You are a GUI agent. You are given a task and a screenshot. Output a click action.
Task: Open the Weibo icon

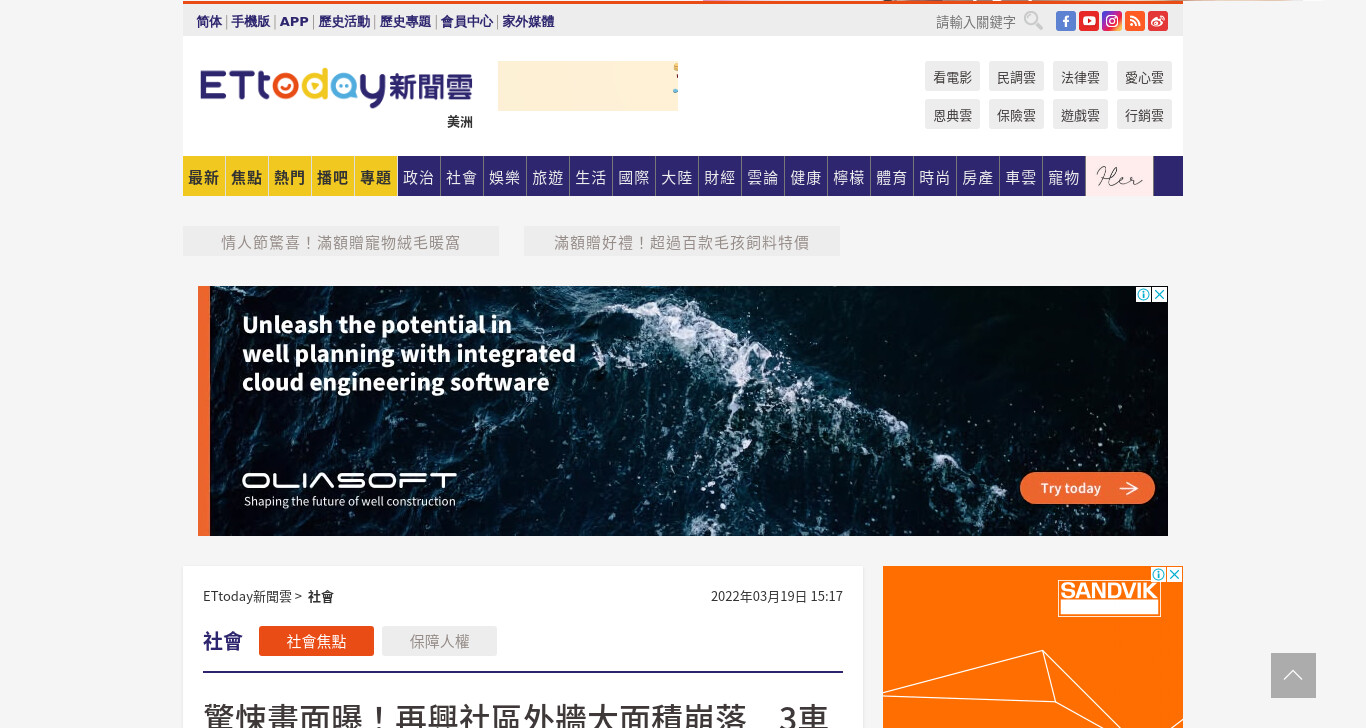(1158, 21)
